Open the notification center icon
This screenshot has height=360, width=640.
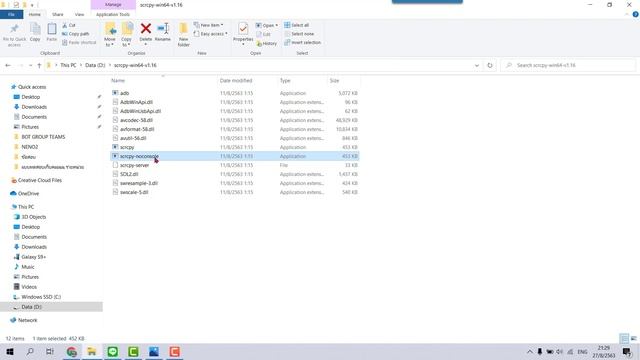[627, 351]
